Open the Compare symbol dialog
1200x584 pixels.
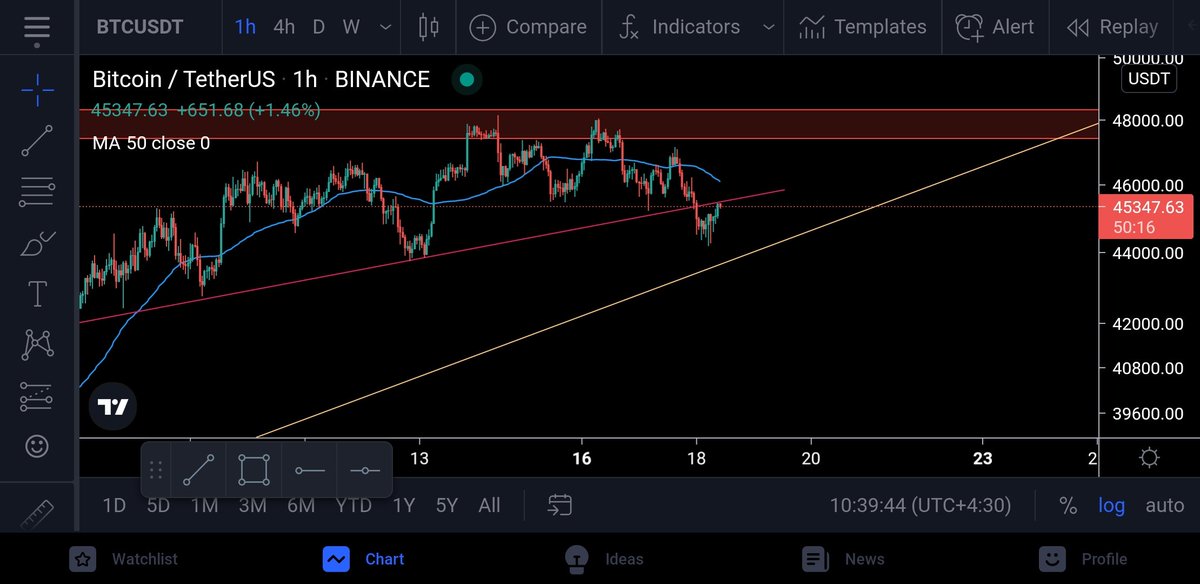pyautogui.click(x=528, y=27)
